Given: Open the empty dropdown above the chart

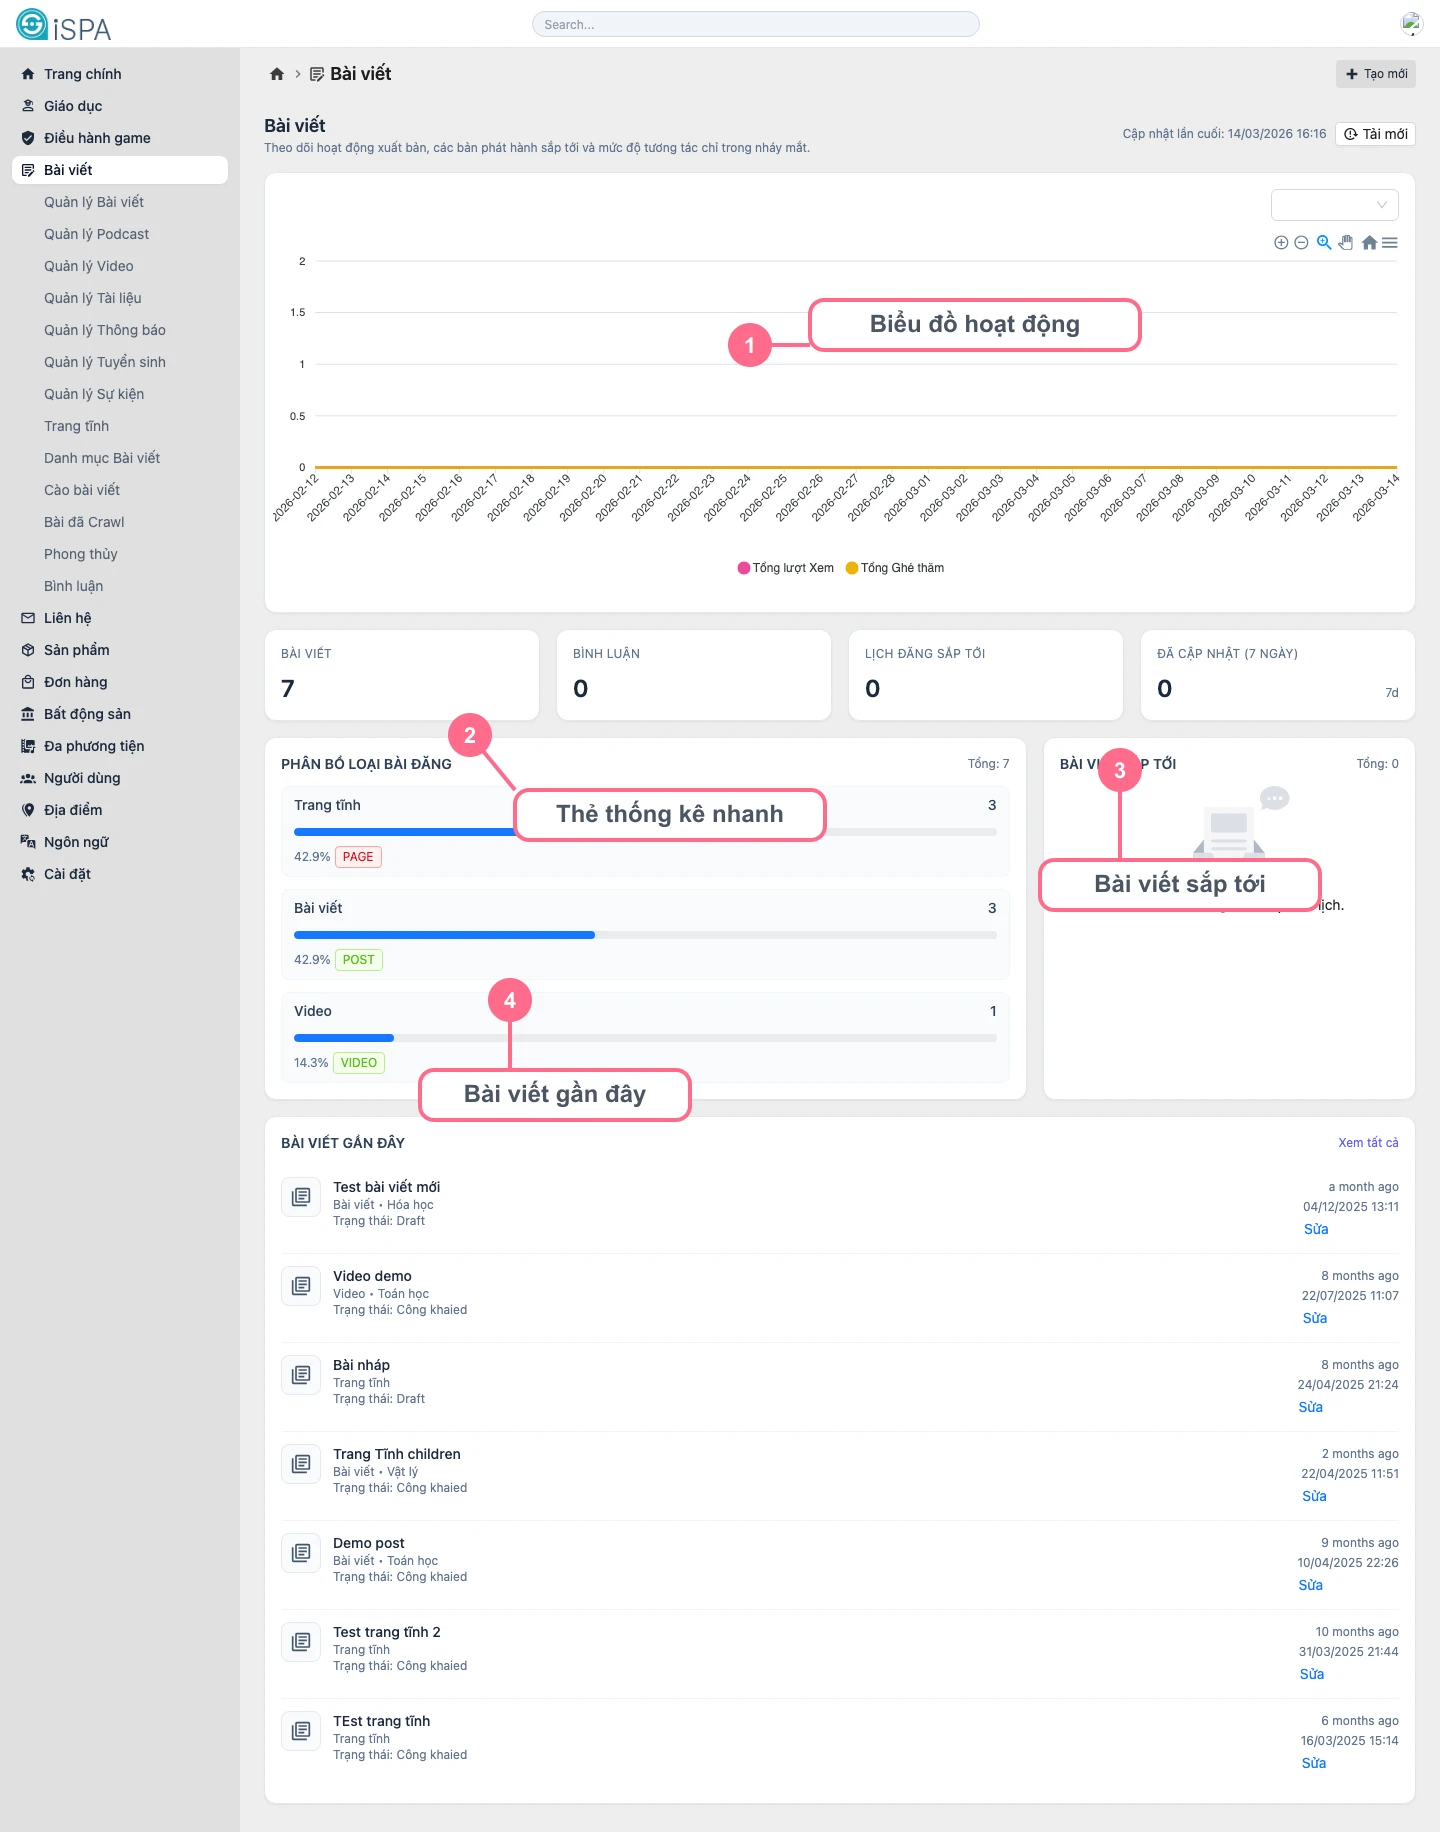Looking at the screenshot, I should pos(1334,205).
